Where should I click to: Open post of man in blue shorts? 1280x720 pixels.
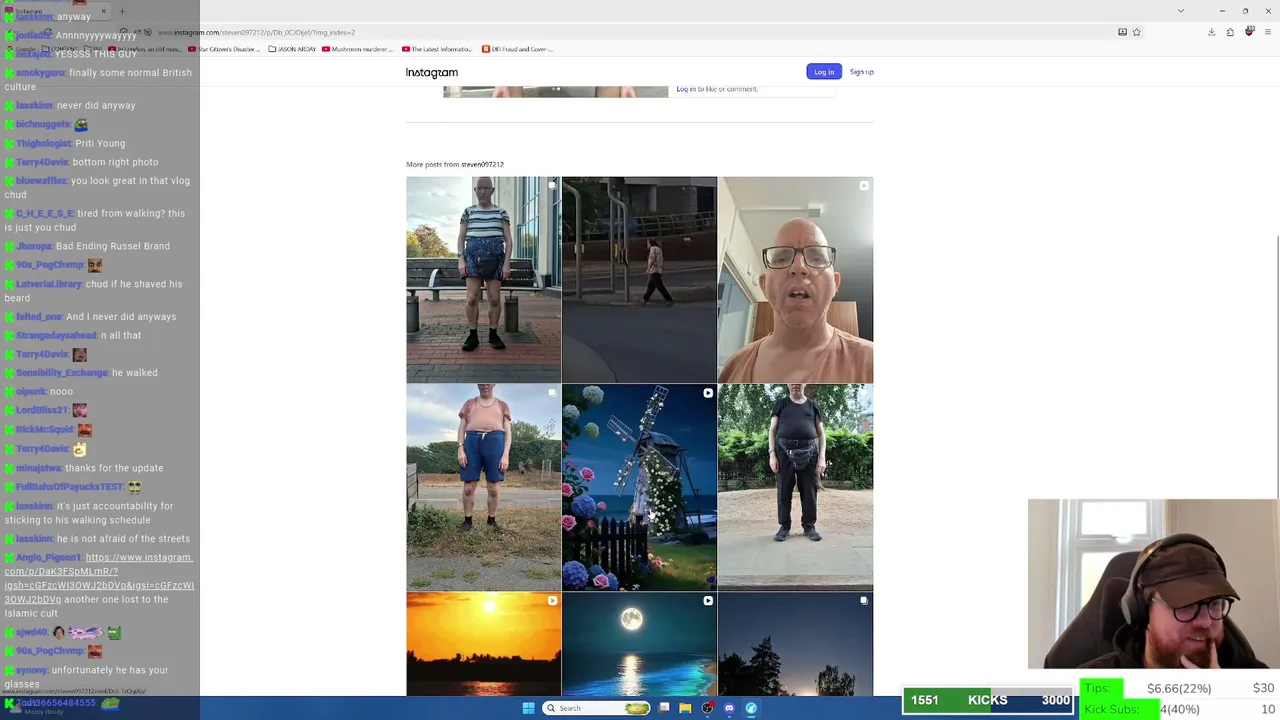point(483,487)
